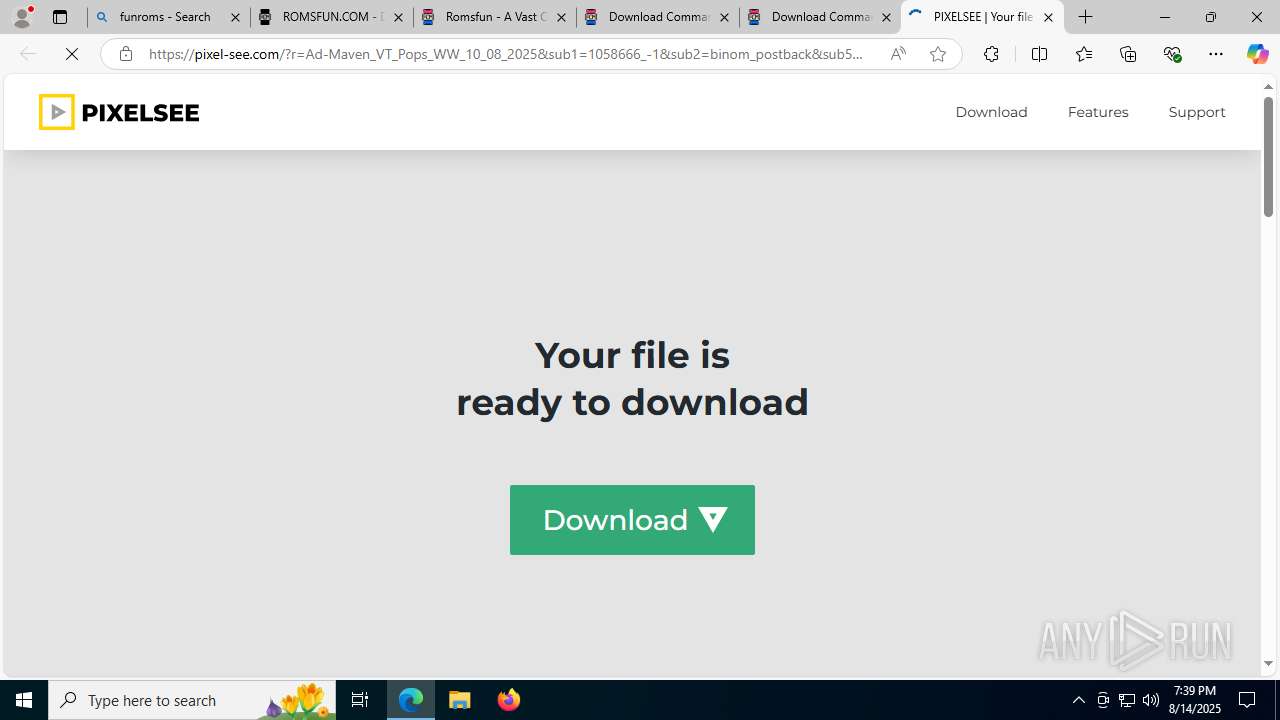
Task: Show hidden tray icons
Action: click(1078, 700)
